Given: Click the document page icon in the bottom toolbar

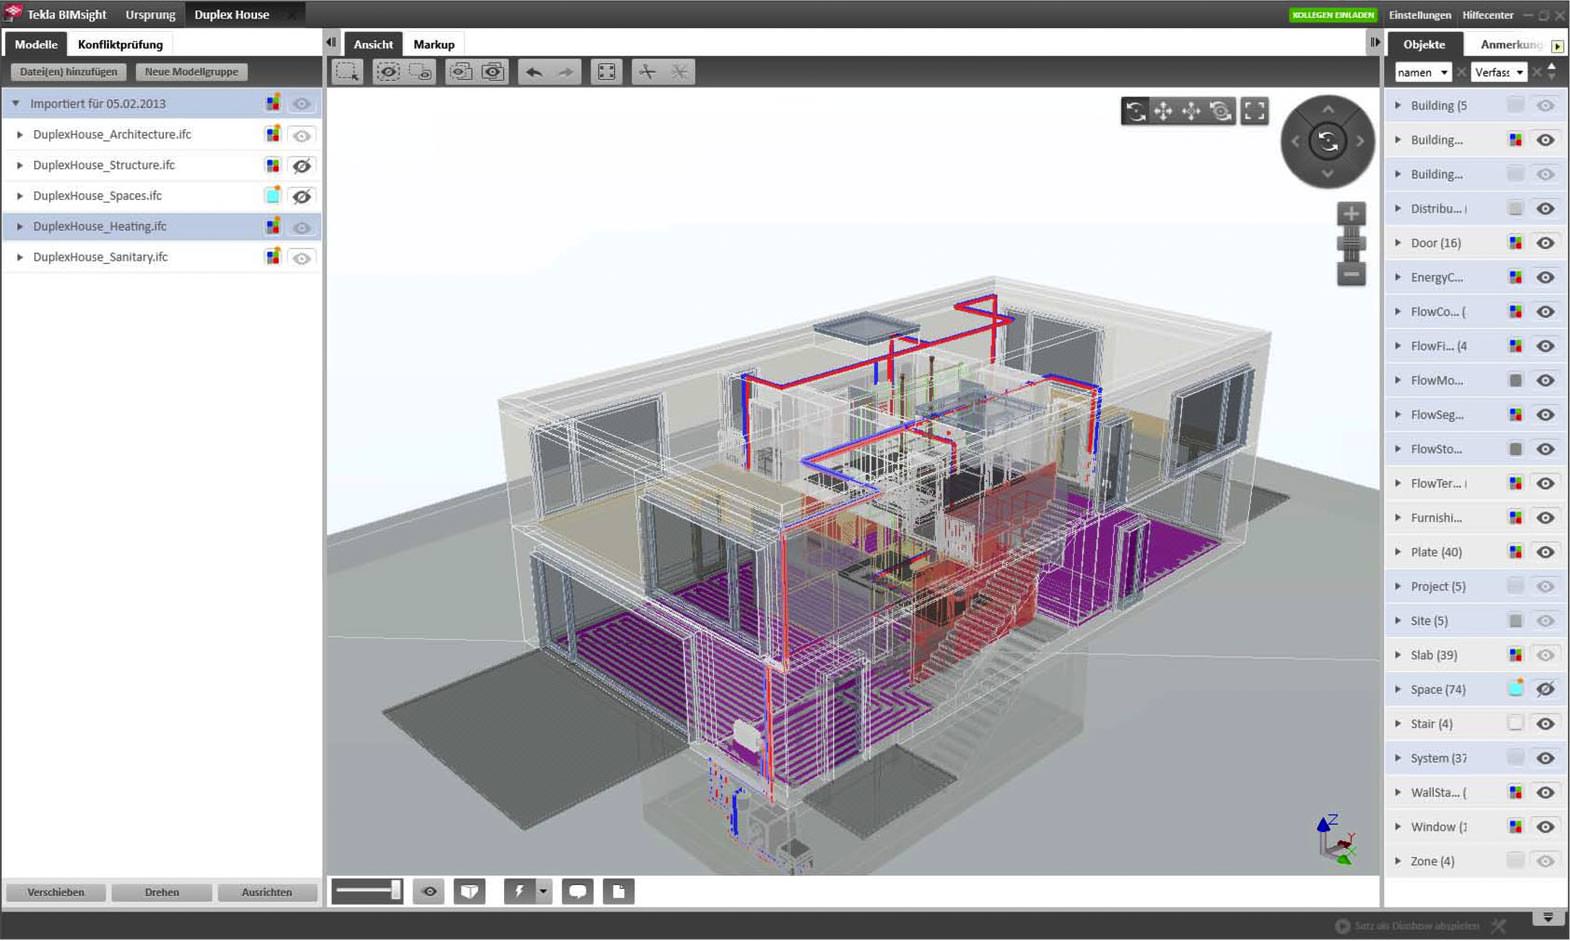Looking at the screenshot, I should 619,892.
